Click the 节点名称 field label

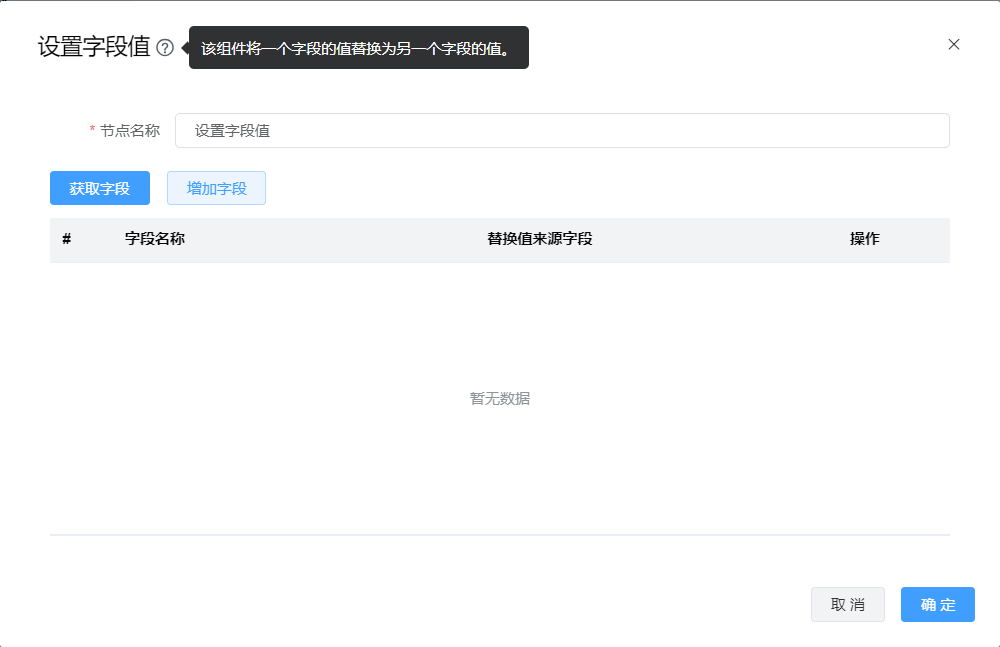(x=130, y=130)
